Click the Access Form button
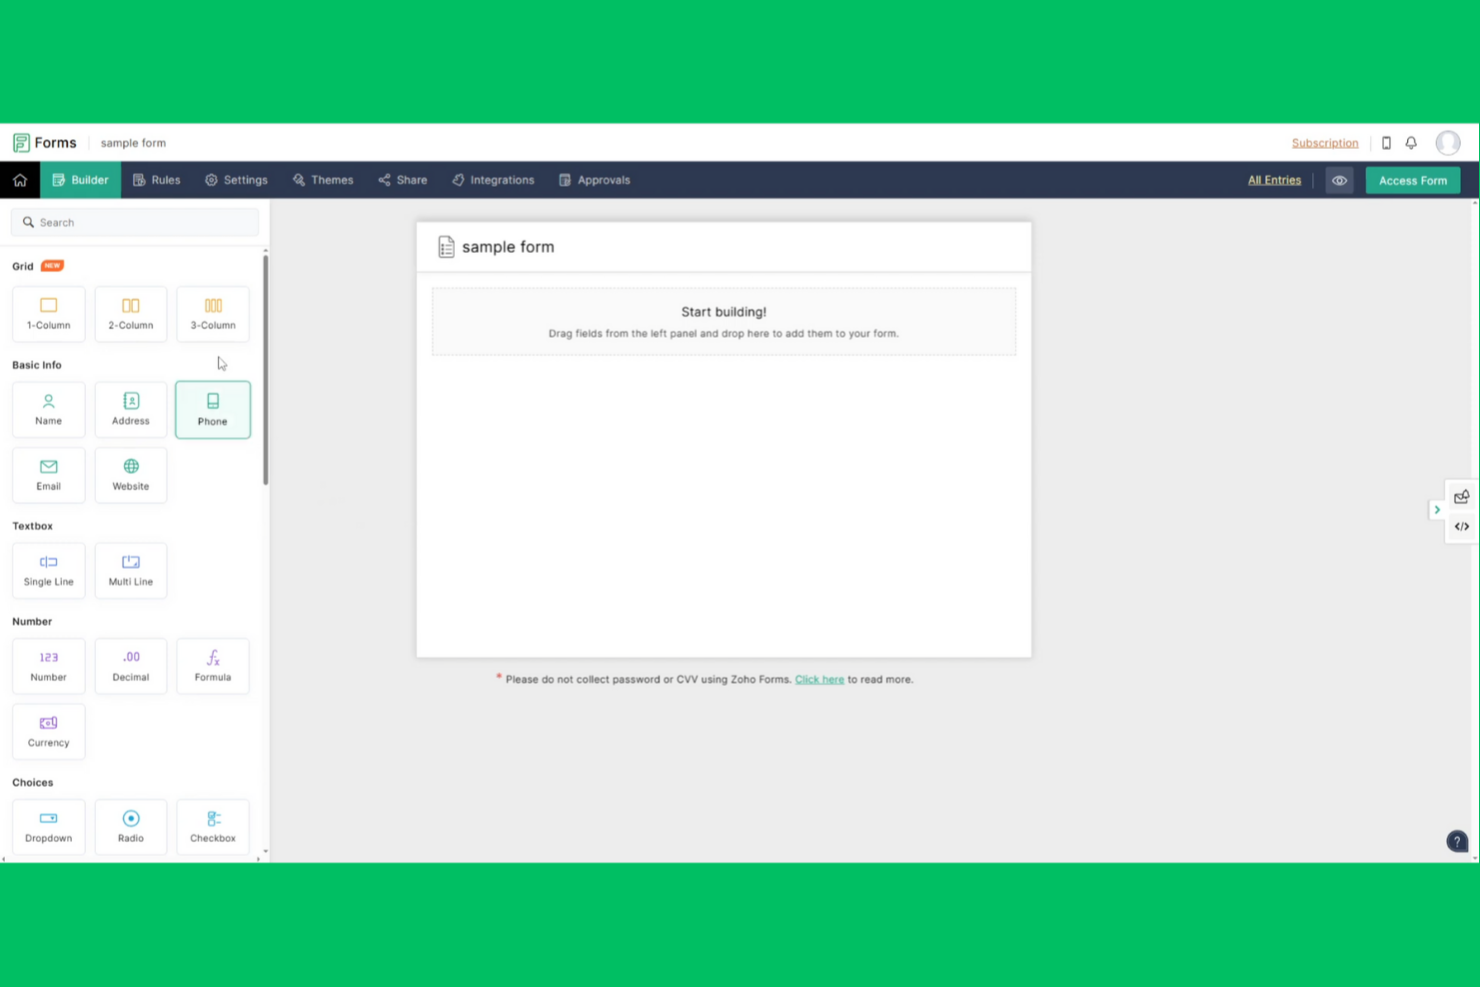This screenshot has width=1480, height=987. pos(1412,180)
